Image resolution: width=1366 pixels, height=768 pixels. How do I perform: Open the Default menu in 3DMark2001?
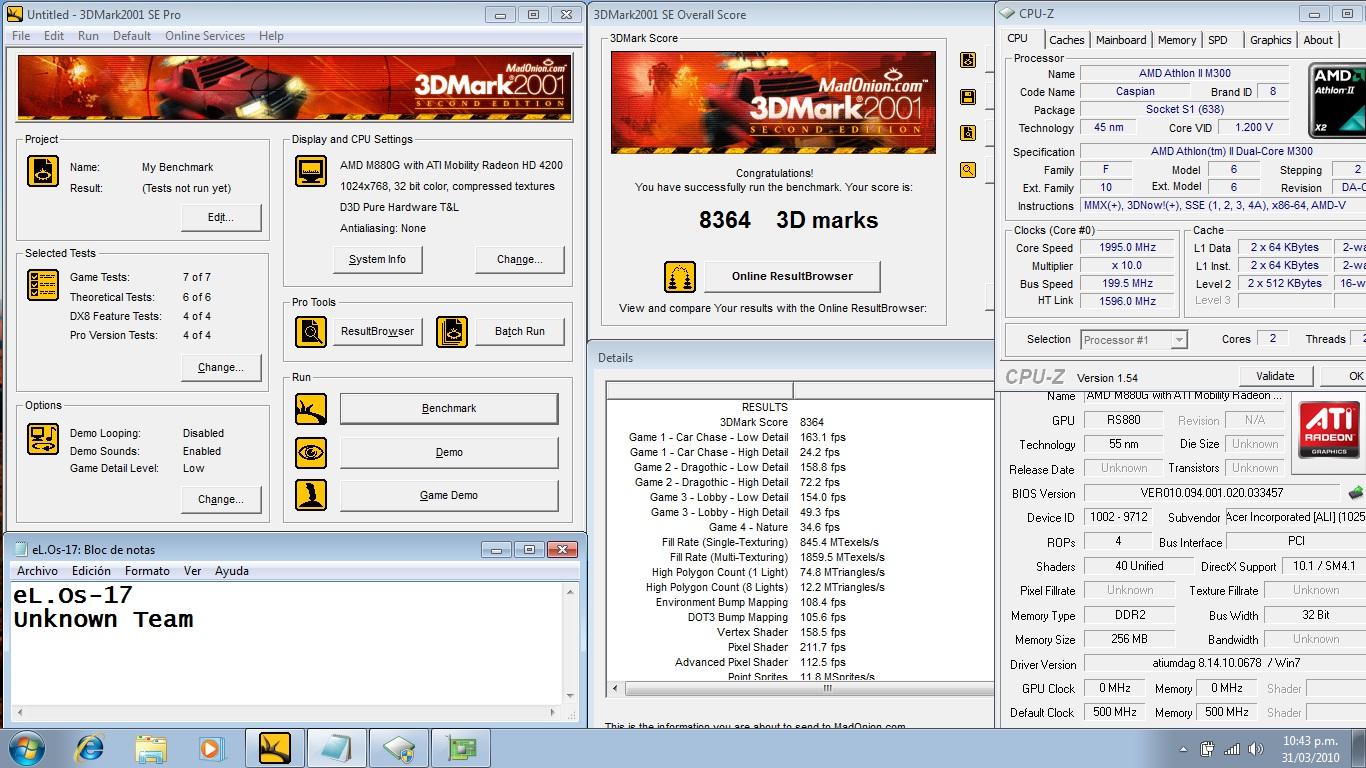point(132,36)
